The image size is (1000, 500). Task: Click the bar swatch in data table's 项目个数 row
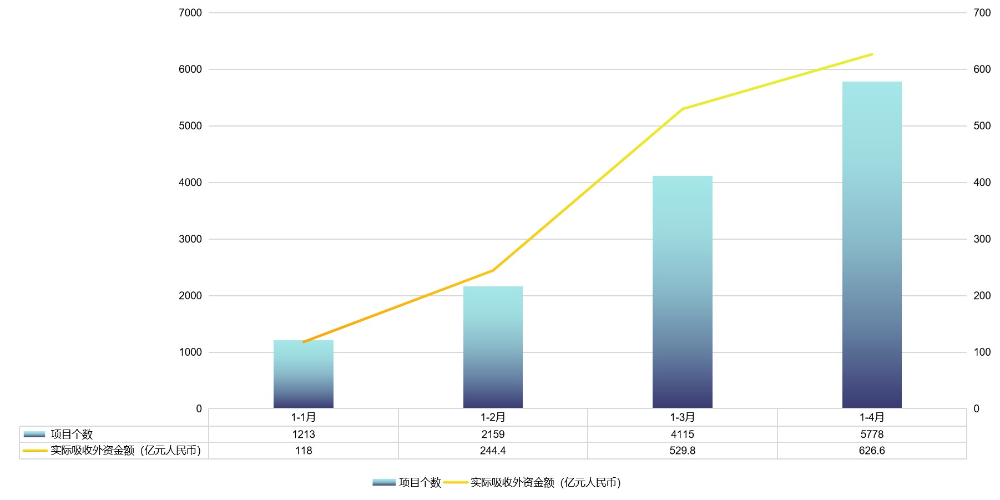pos(34,434)
